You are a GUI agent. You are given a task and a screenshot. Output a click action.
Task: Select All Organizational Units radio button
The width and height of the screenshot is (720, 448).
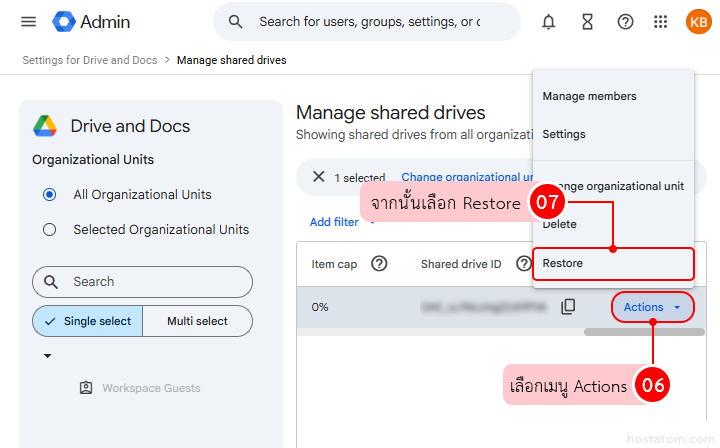point(50,195)
